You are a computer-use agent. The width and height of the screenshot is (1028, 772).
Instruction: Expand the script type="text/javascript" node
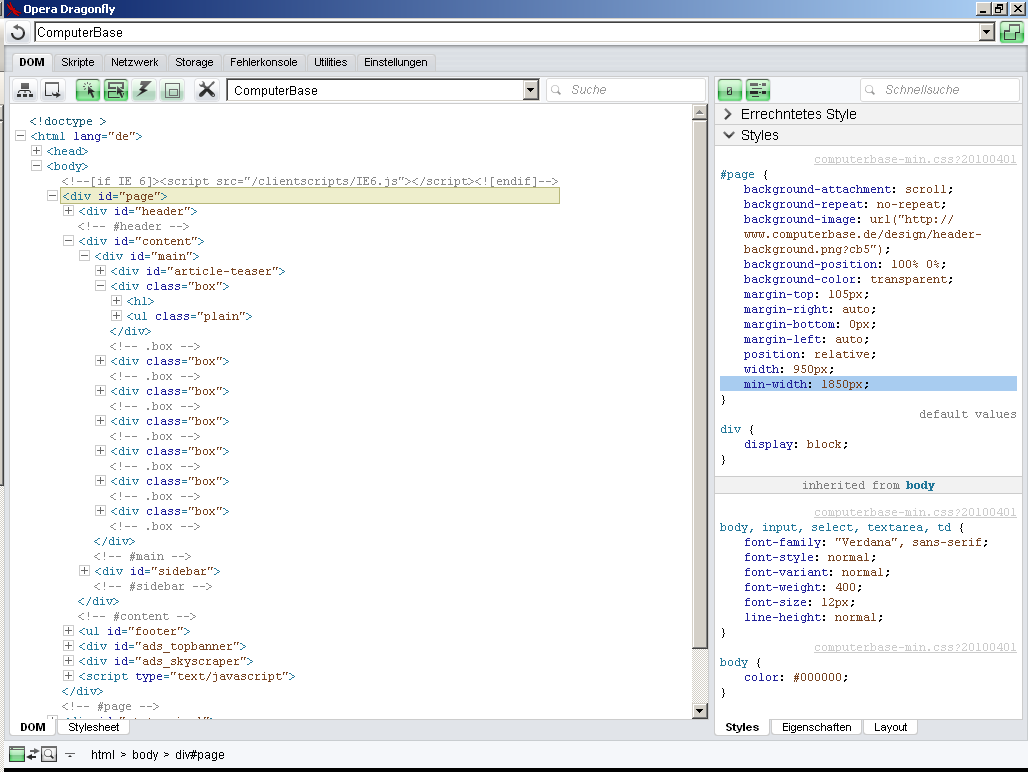[x=68, y=676]
